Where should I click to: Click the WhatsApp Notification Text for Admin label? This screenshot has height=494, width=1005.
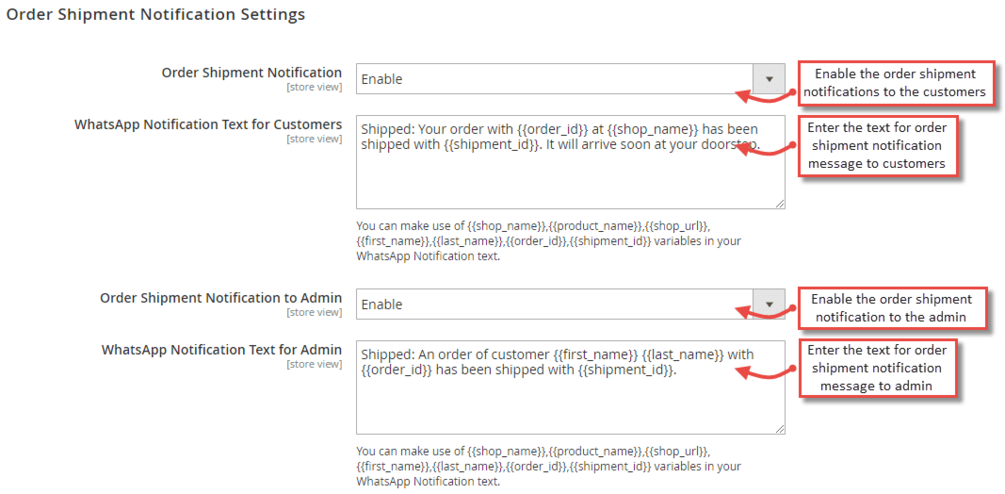[x=221, y=350]
